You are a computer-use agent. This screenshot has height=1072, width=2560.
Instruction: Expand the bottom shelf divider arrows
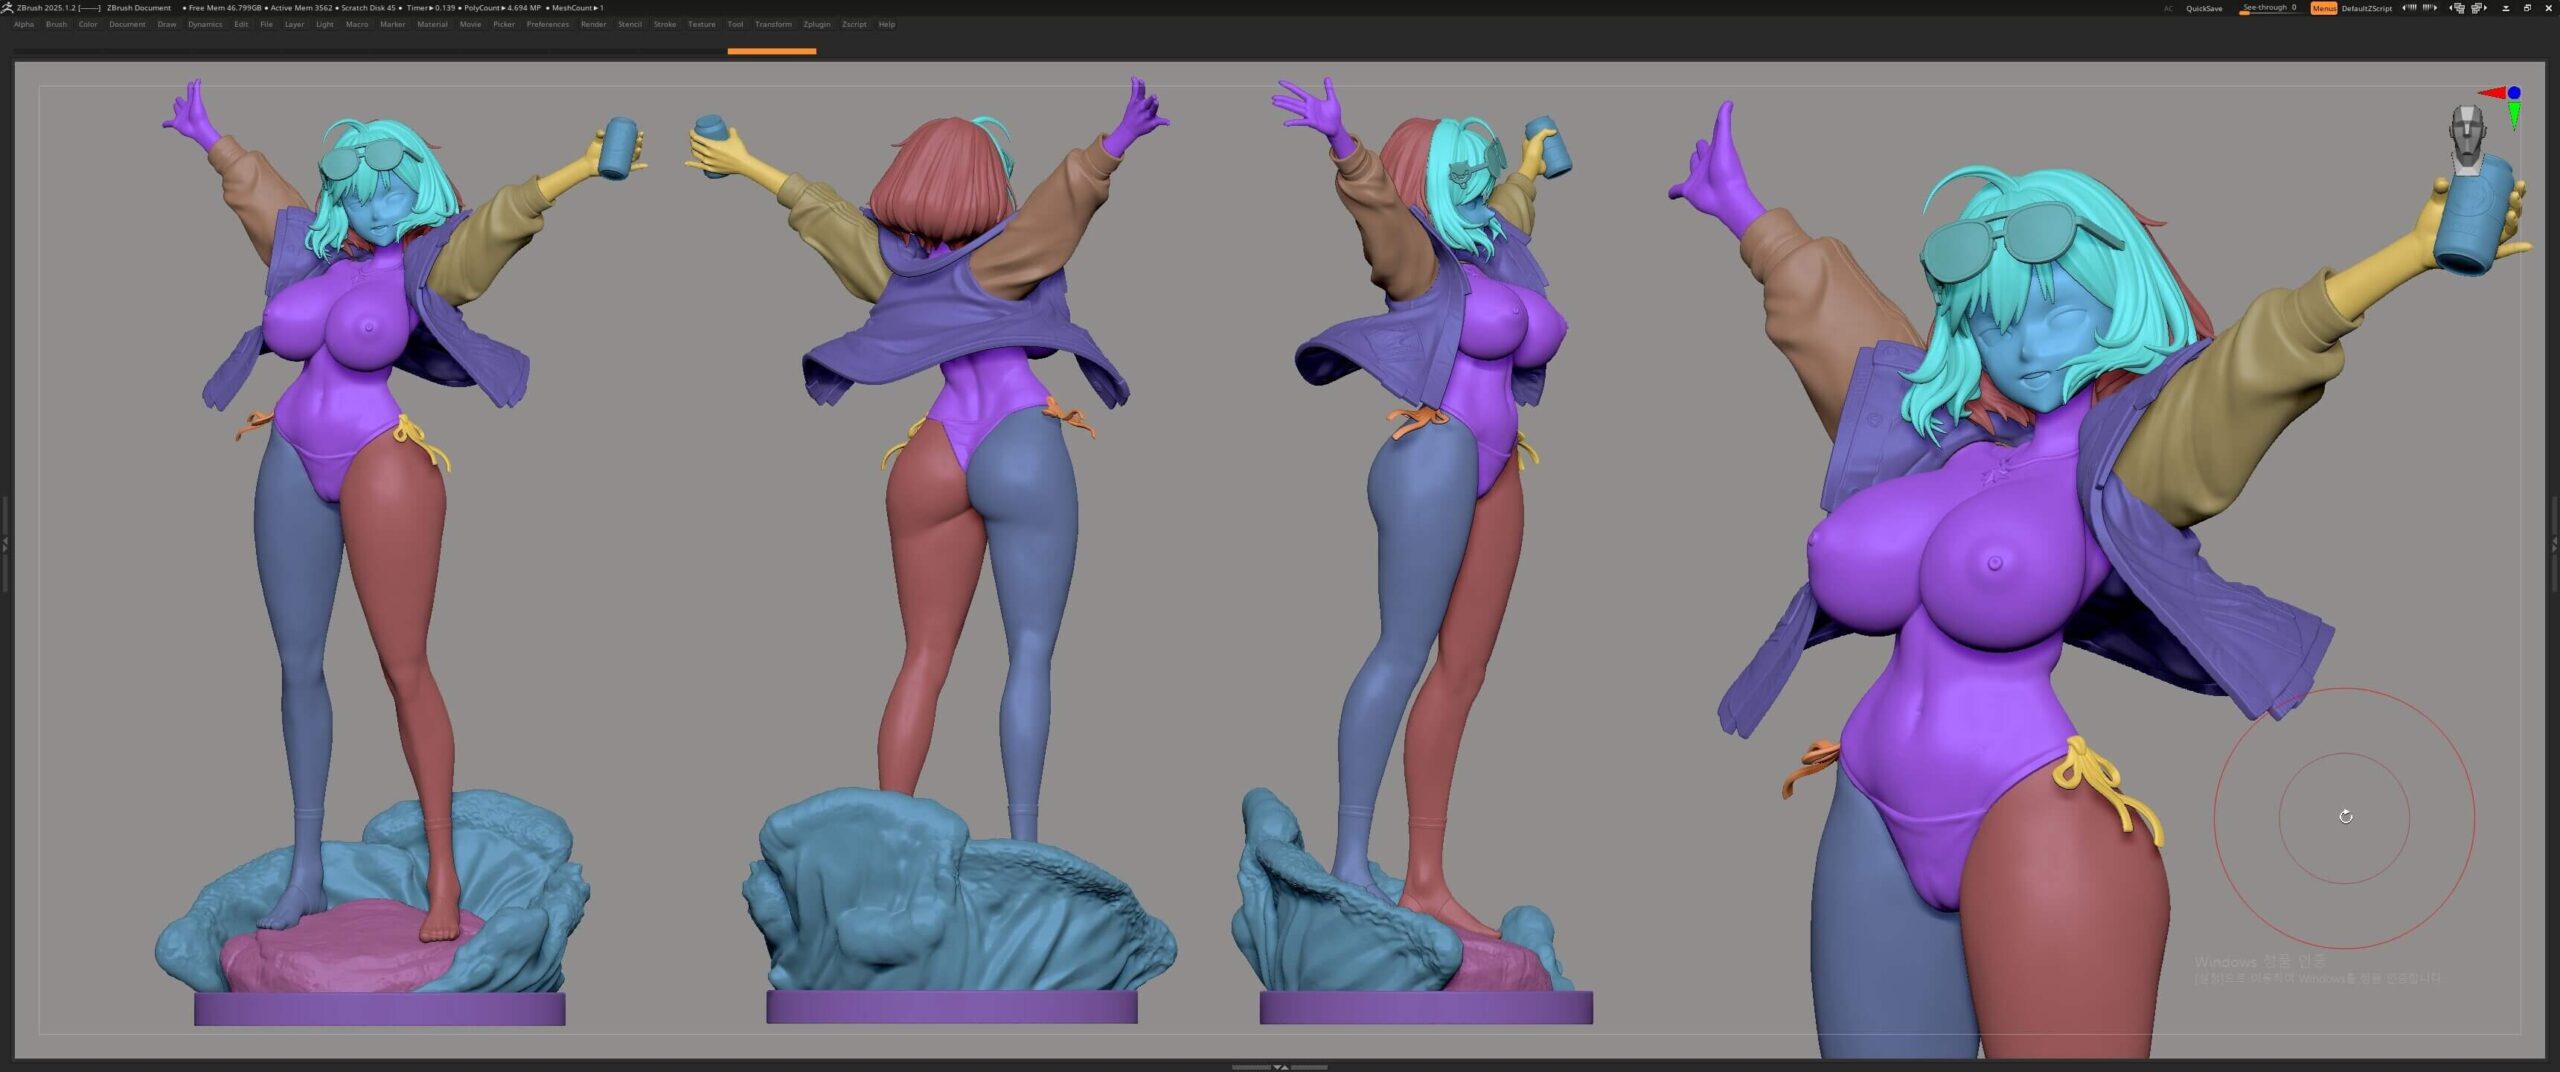click(x=1280, y=1067)
